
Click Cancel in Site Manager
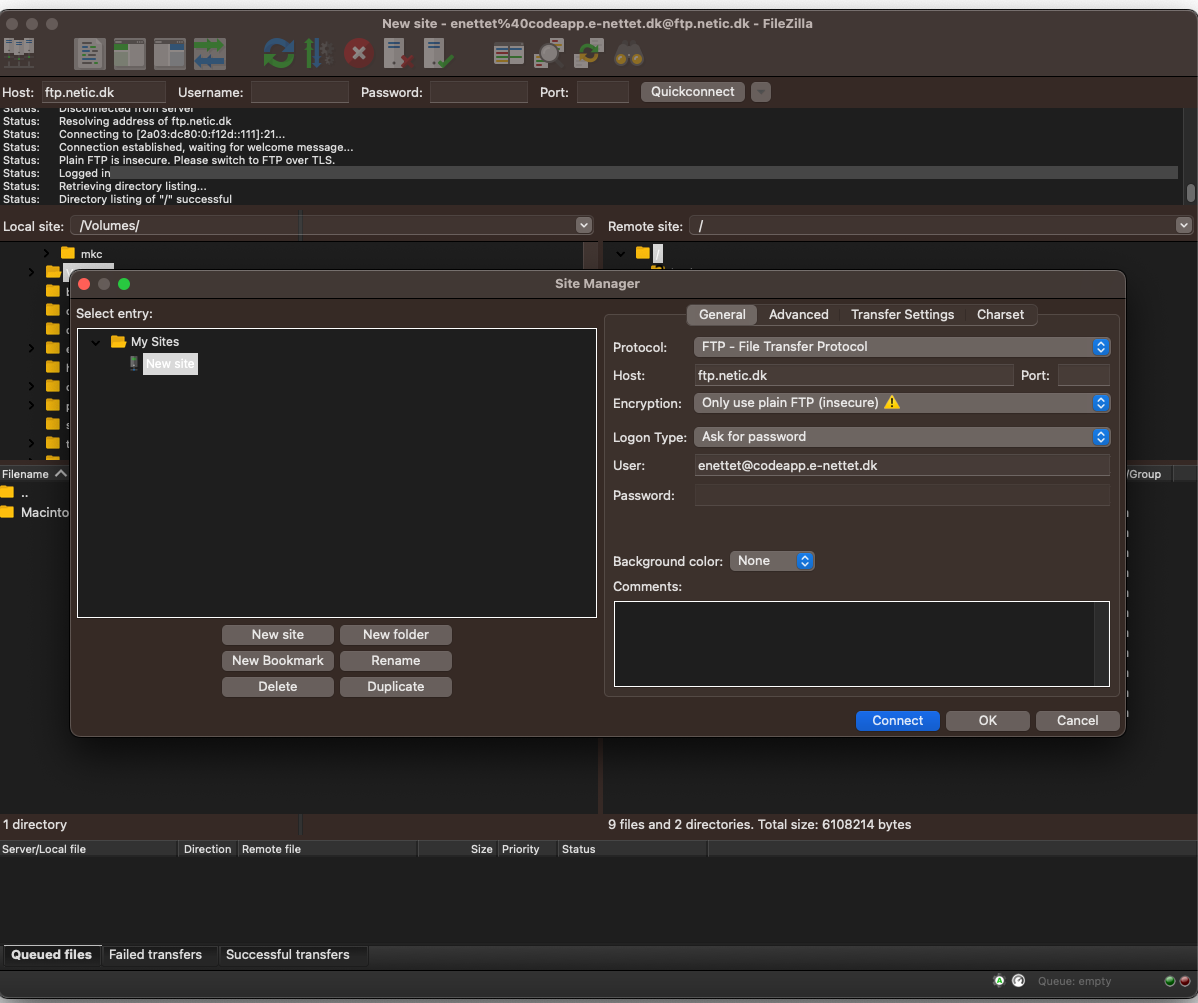click(x=1077, y=720)
